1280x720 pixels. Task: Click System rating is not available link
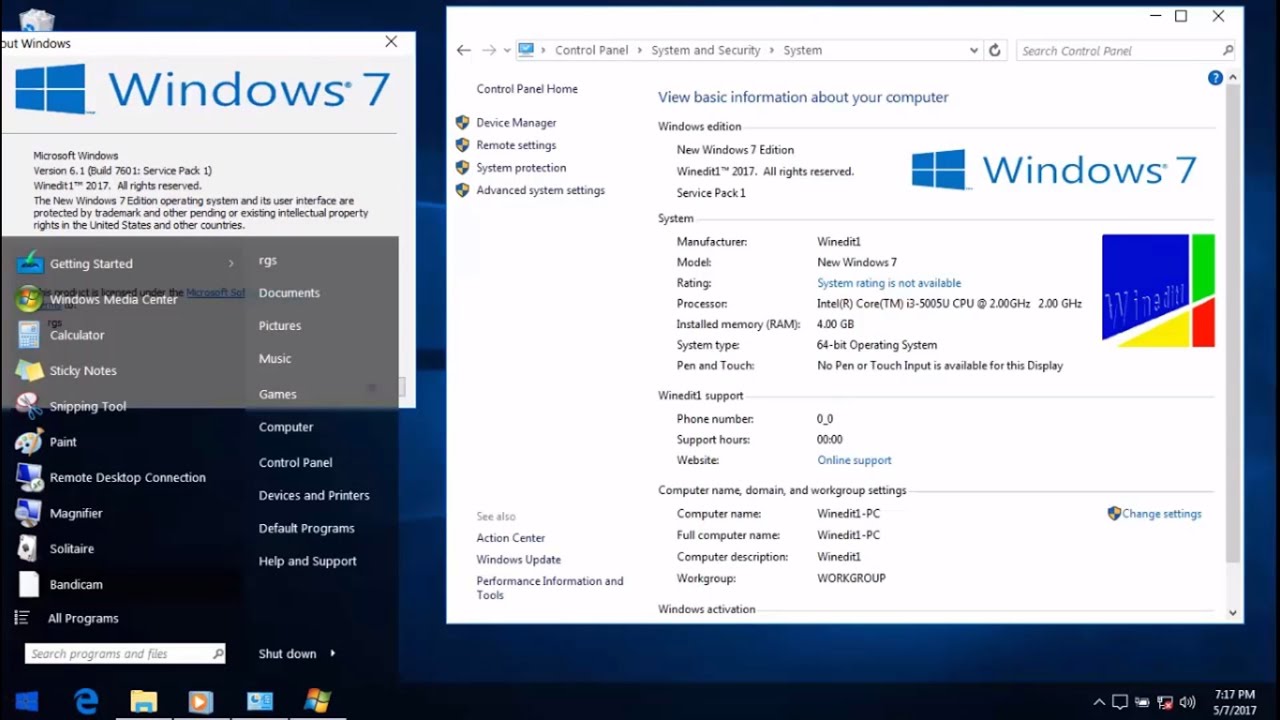click(889, 283)
